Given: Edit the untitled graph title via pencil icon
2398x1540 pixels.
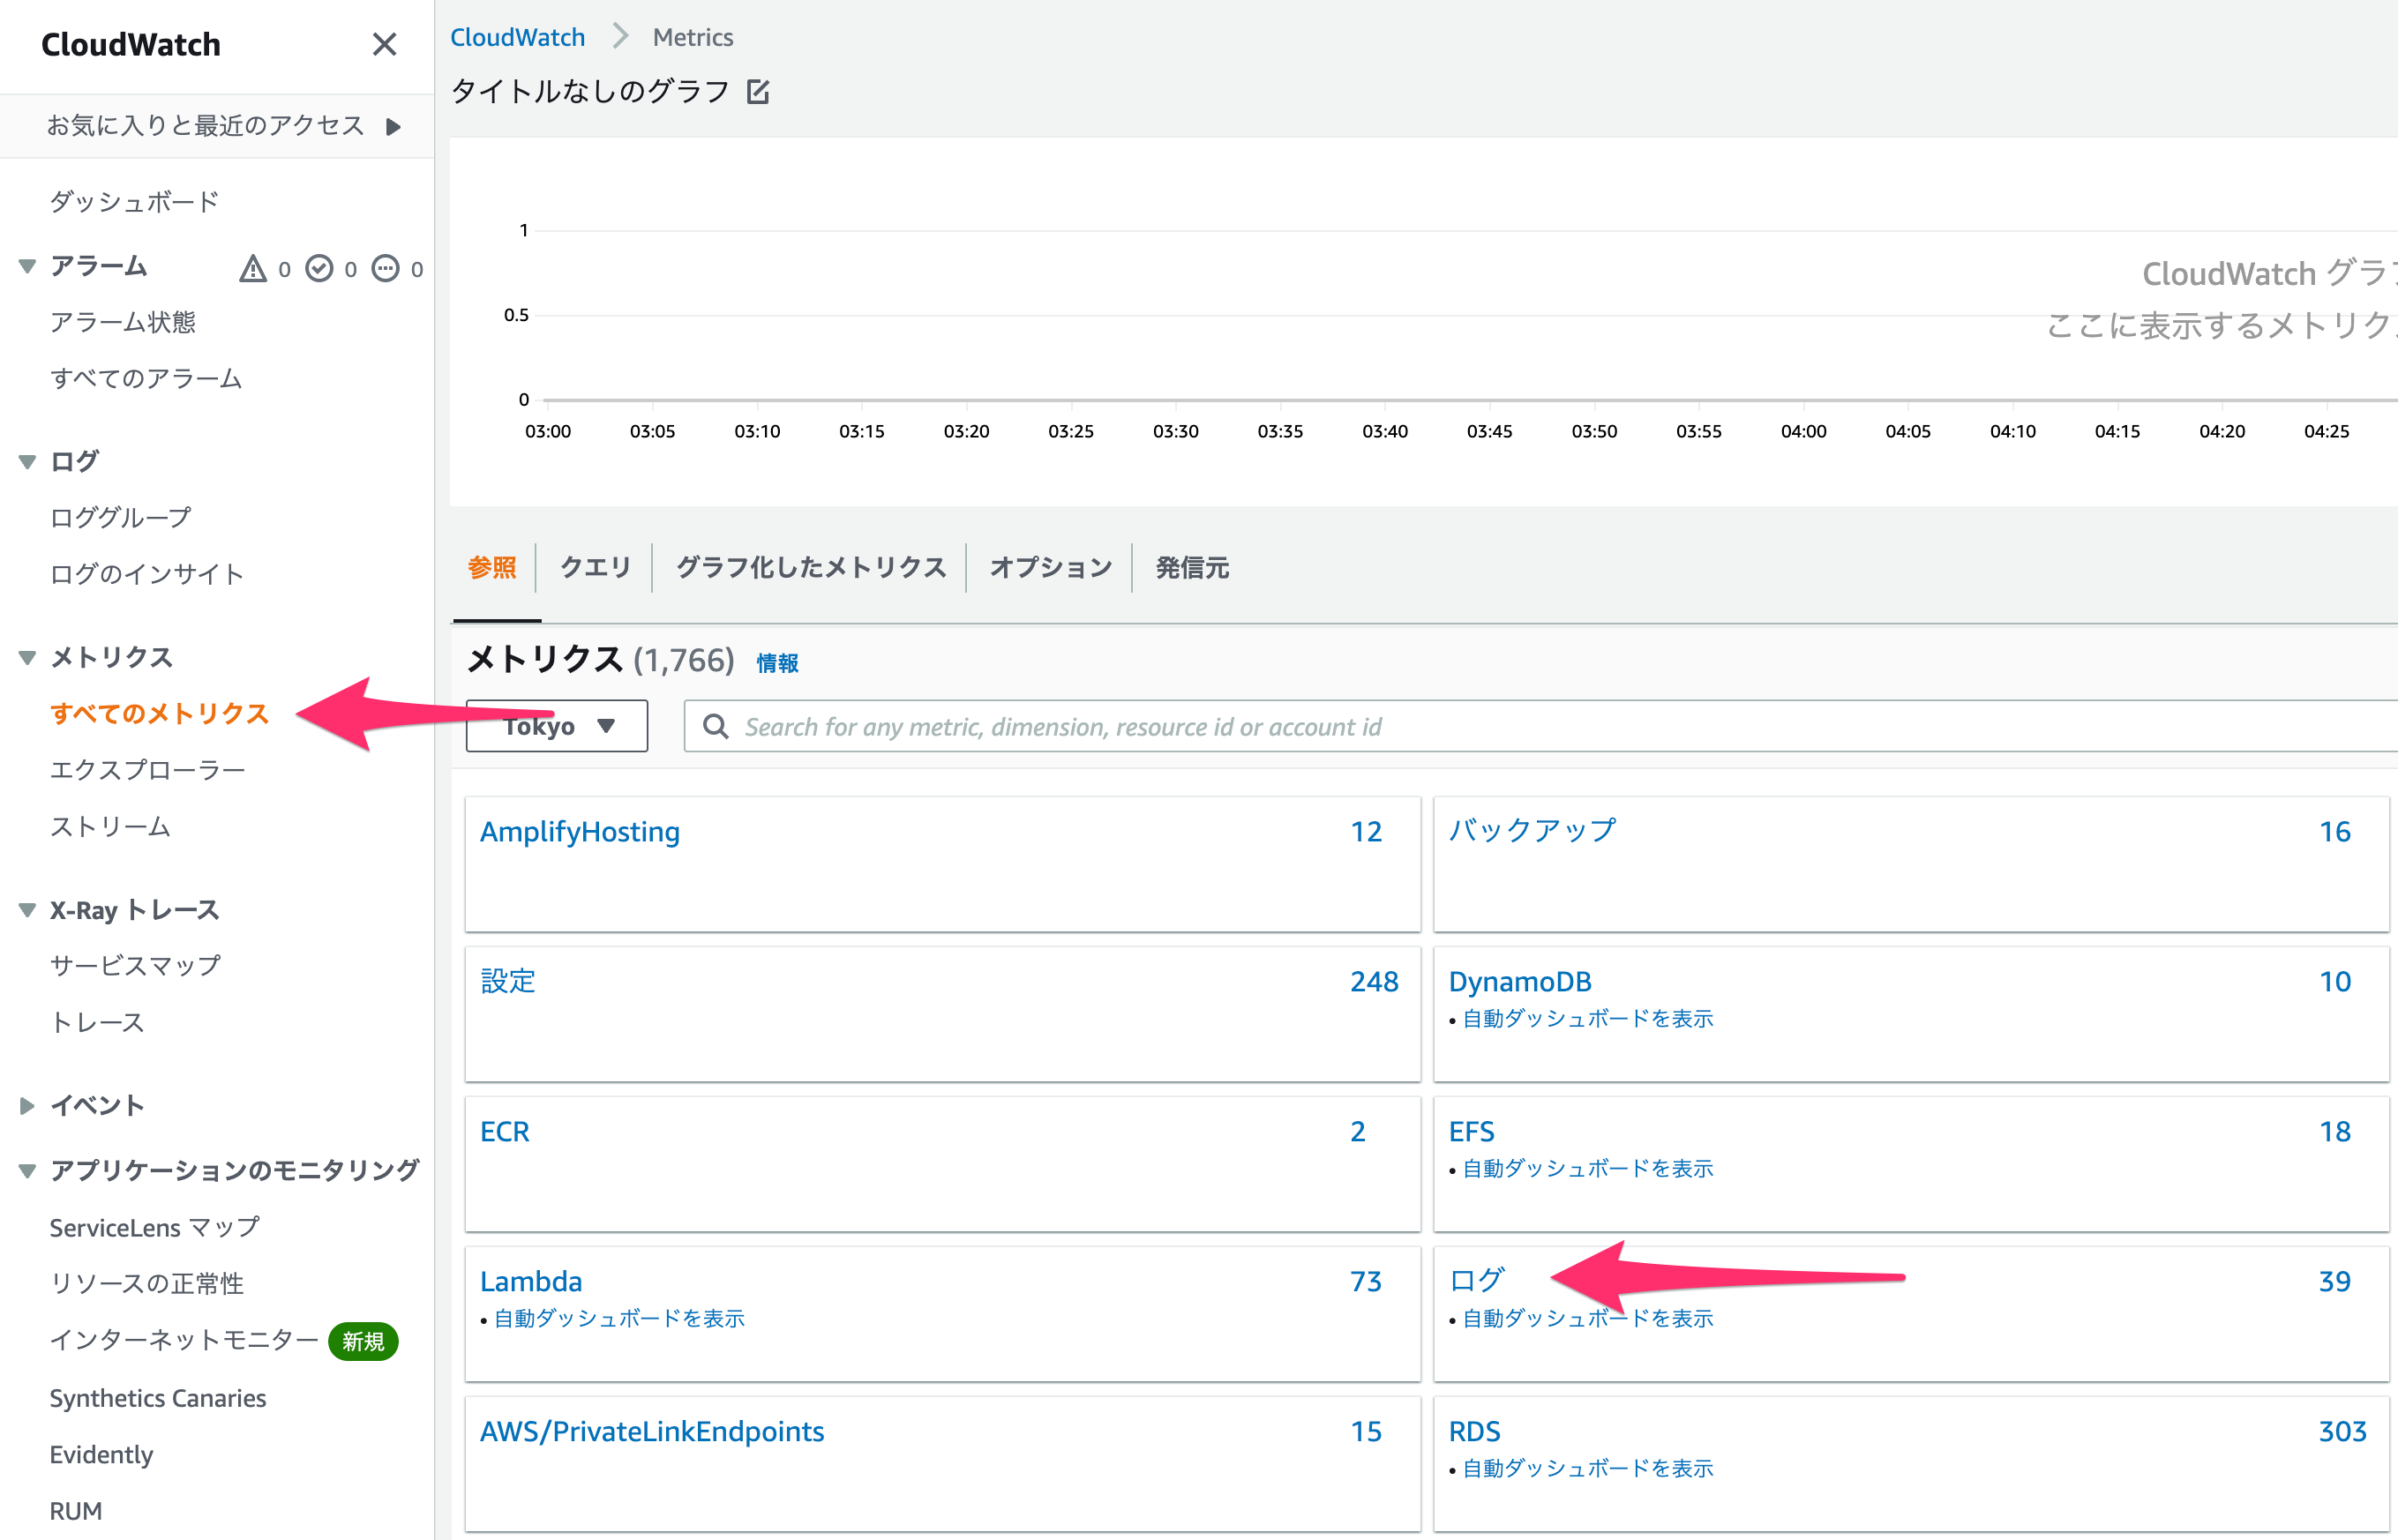Looking at the screenshot, I should point(758,91).
